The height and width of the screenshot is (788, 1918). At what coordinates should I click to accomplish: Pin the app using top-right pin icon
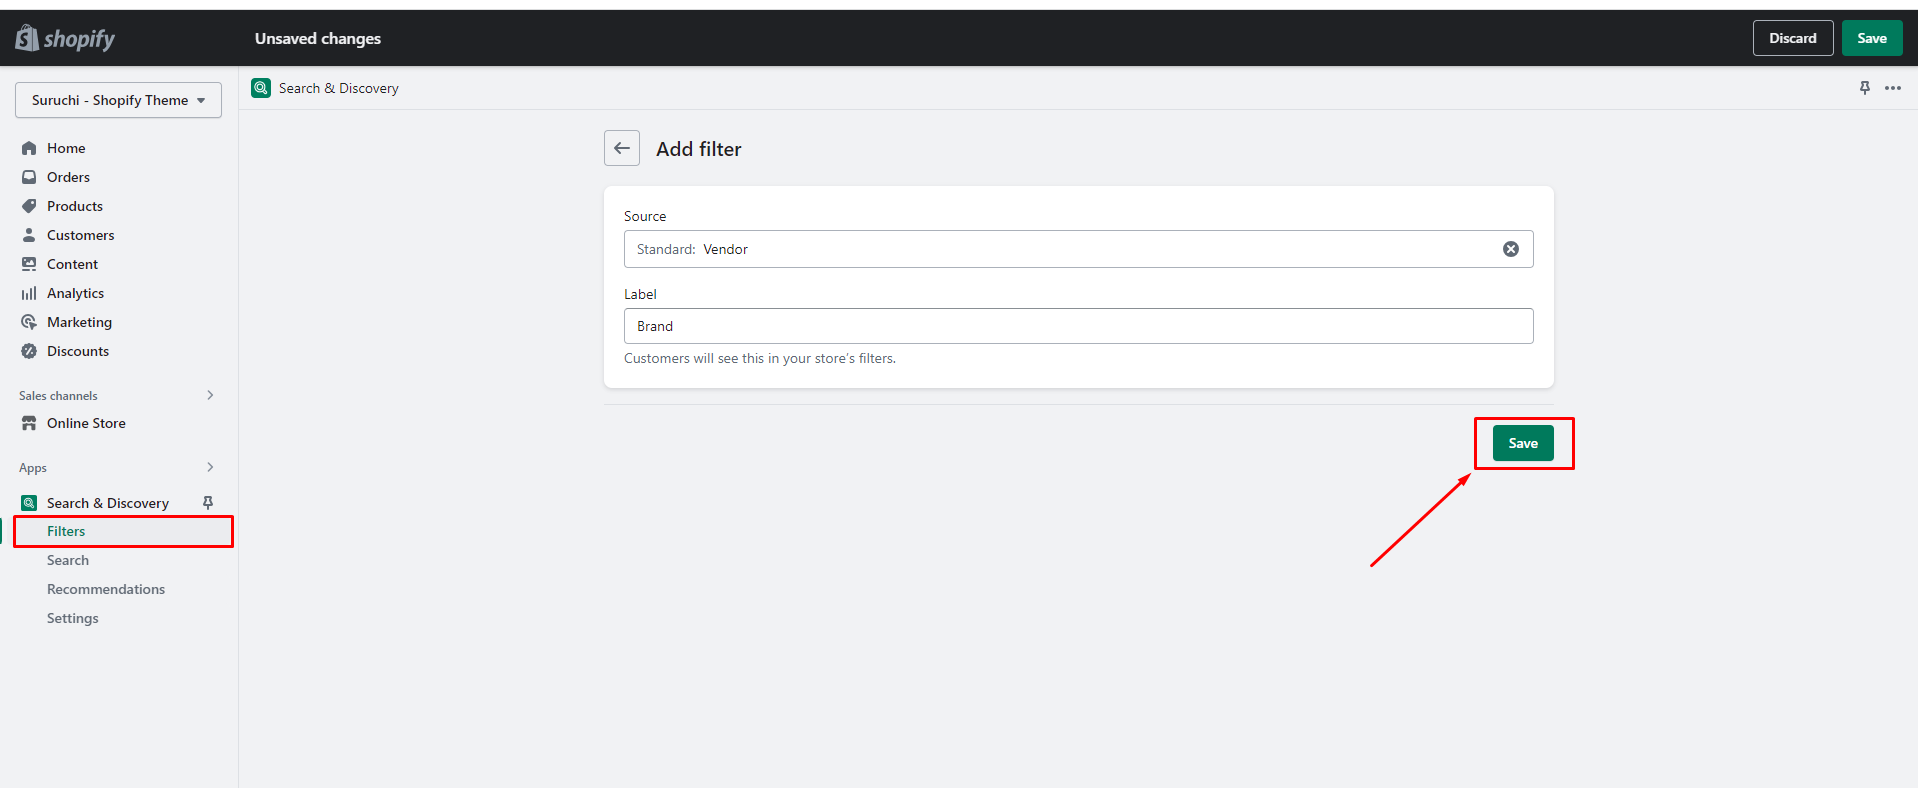point(1864,88)
